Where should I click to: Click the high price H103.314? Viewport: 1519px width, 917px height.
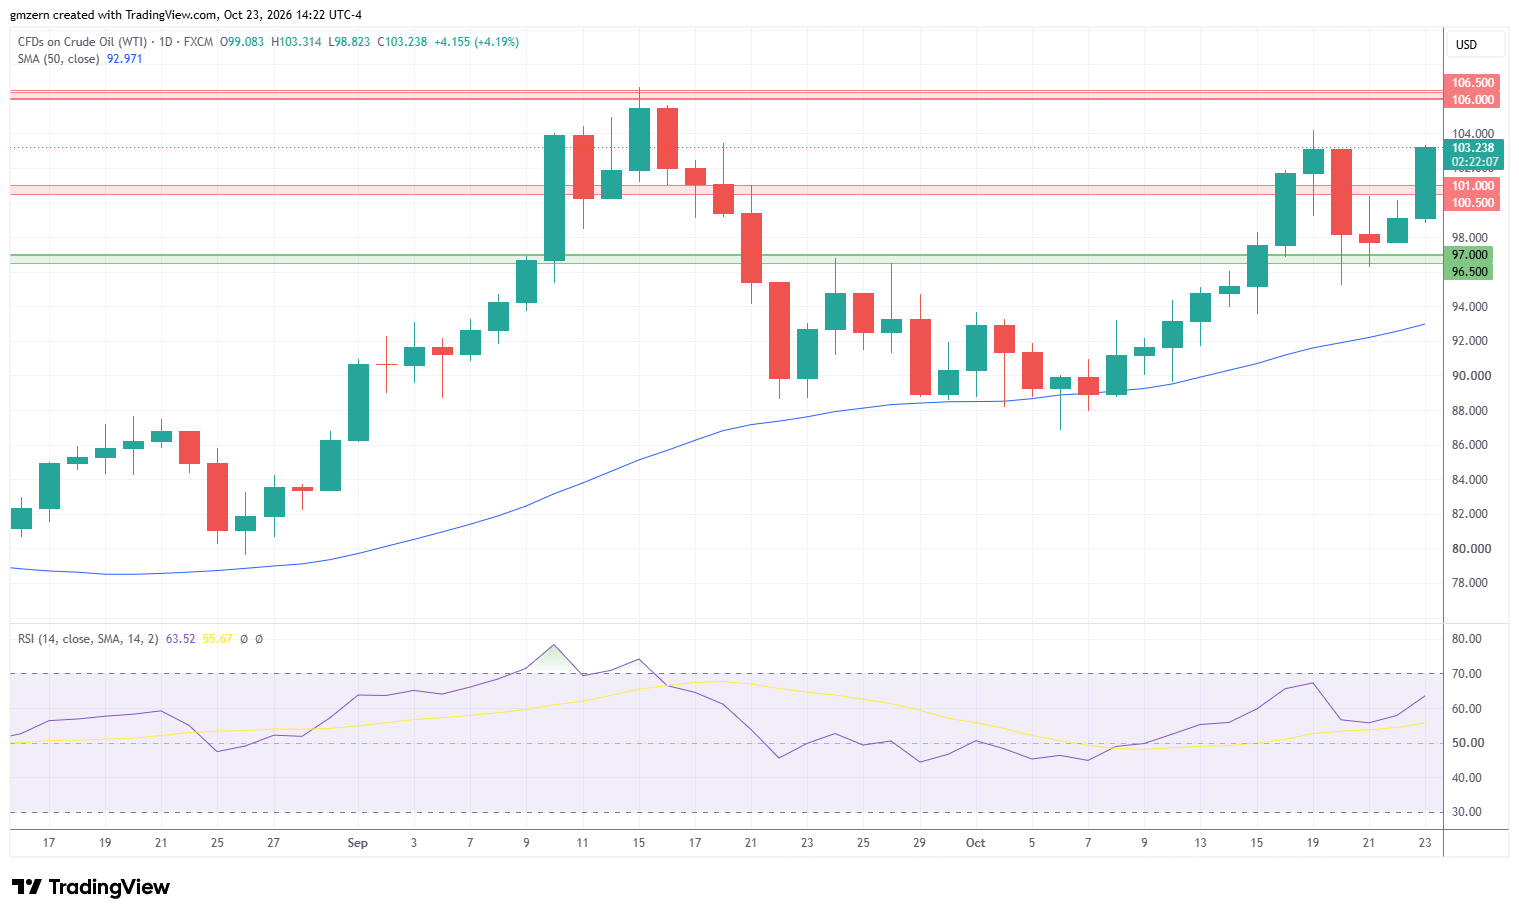point(296,42)
